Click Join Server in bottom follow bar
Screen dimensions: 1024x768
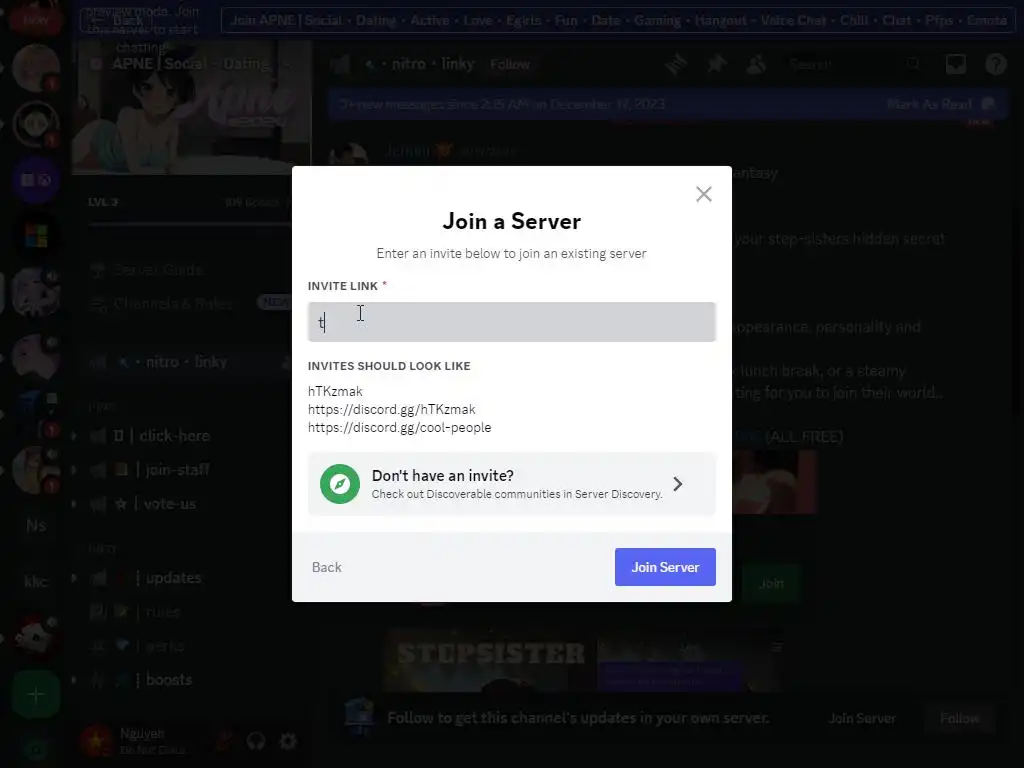(862, 718)
